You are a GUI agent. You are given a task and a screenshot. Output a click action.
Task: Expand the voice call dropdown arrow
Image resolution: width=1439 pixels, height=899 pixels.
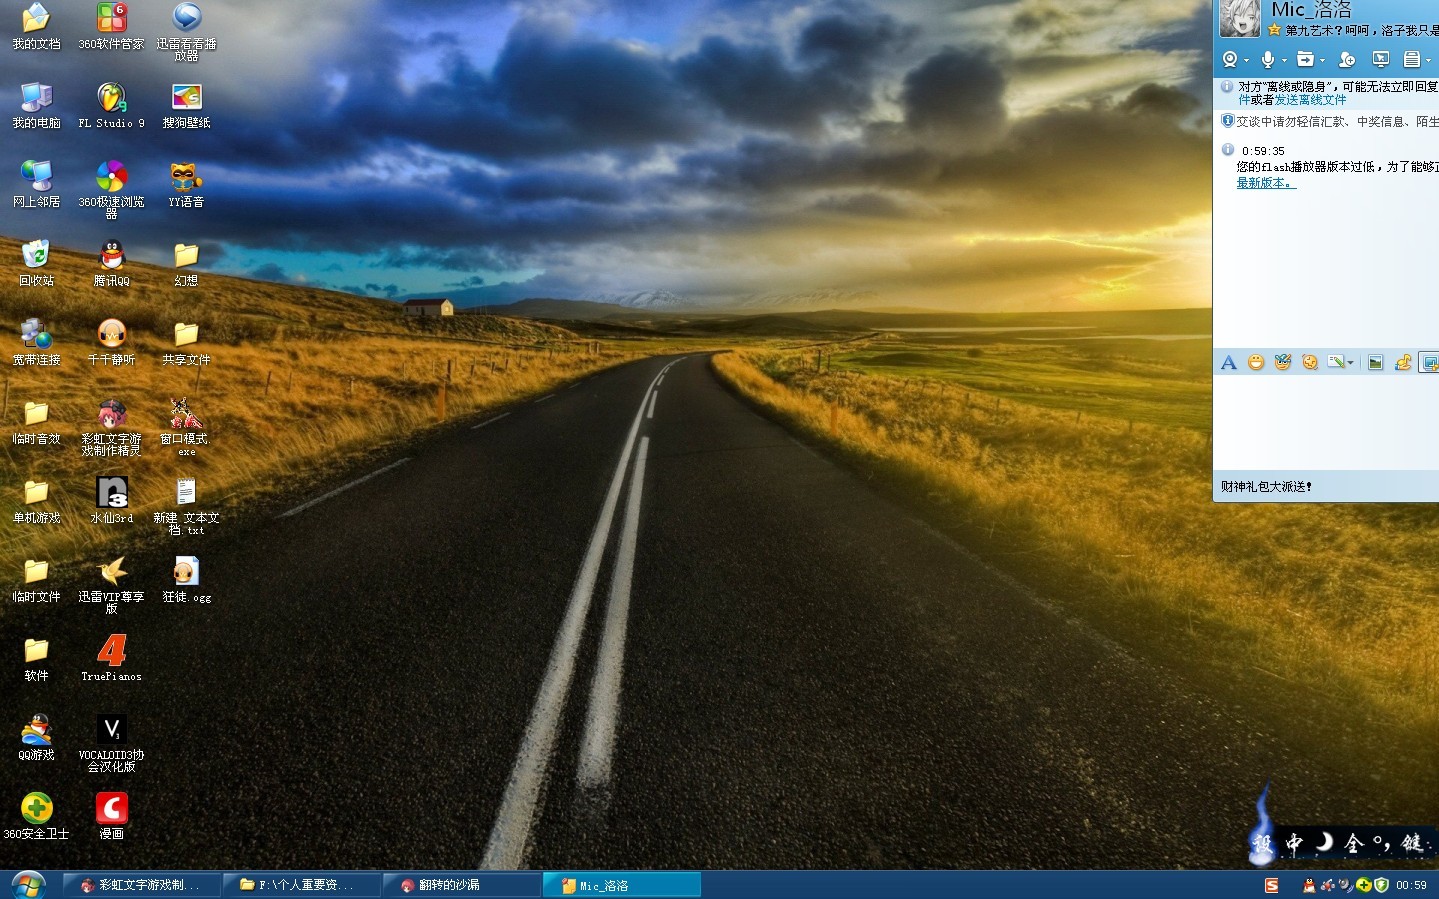pos(1284,61)
